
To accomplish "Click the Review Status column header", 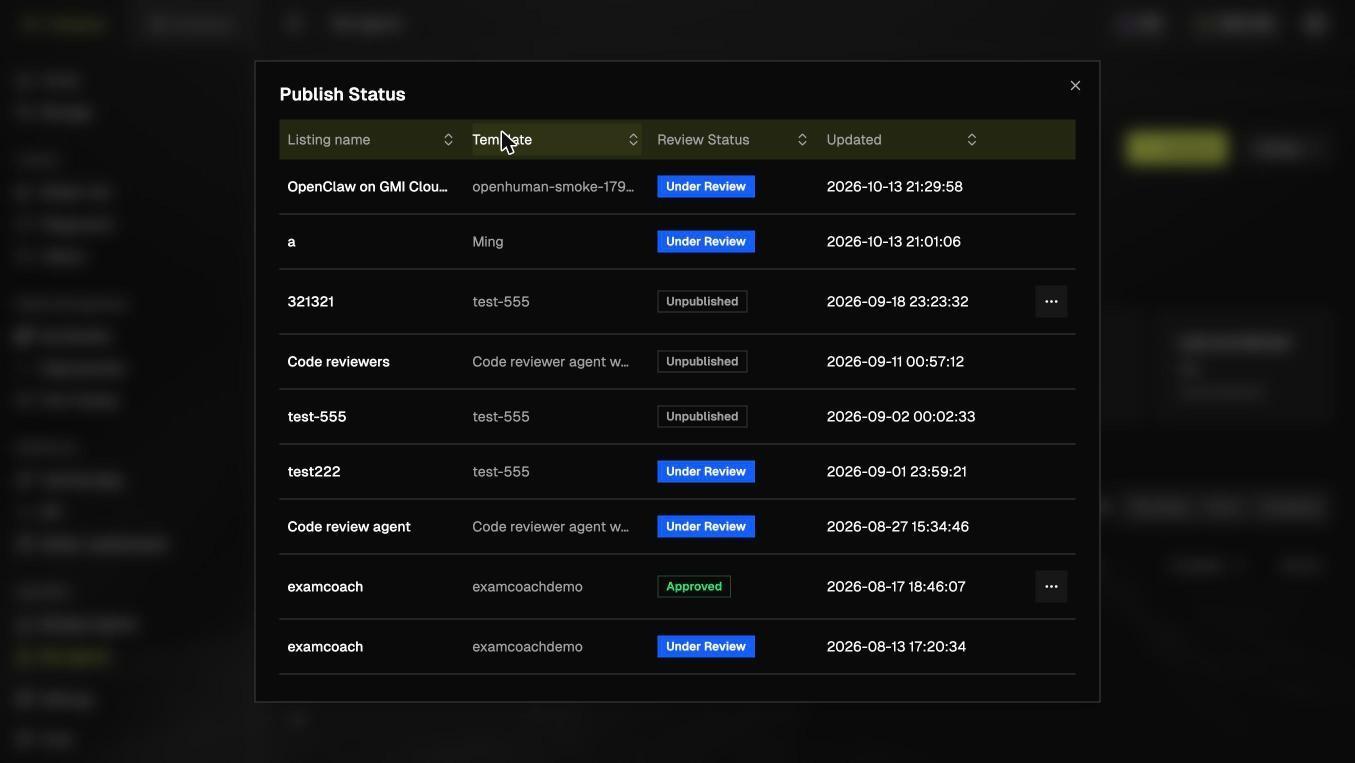I will click(703, 140).
